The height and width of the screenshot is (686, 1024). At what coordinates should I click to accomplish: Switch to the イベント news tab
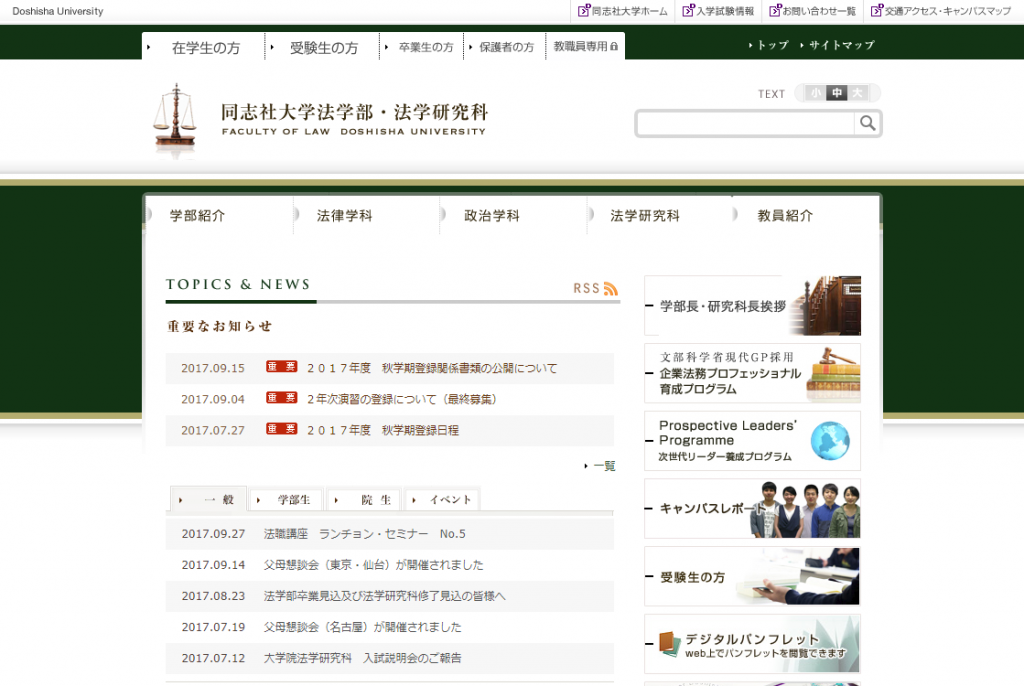point(442,500)
